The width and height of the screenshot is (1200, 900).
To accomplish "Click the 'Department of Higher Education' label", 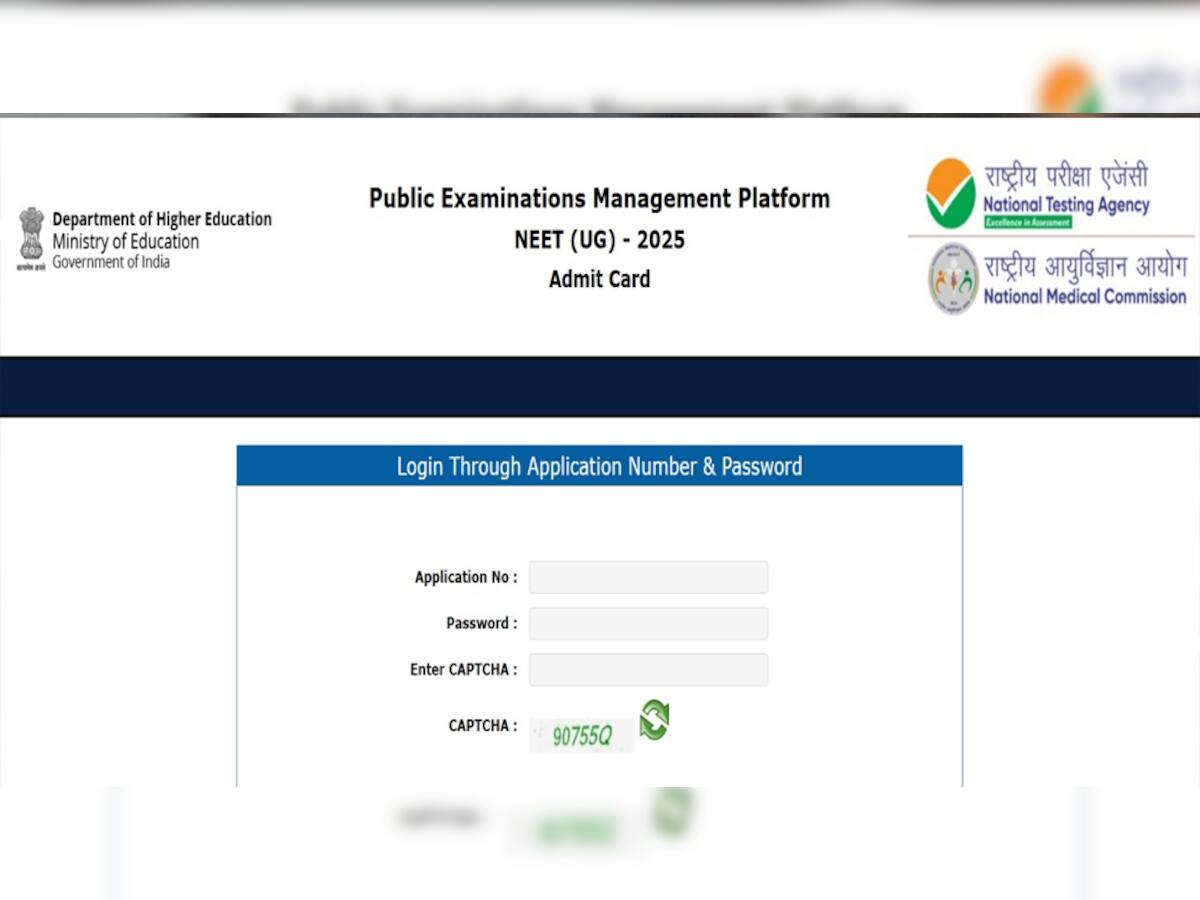I will coord(163,219).
